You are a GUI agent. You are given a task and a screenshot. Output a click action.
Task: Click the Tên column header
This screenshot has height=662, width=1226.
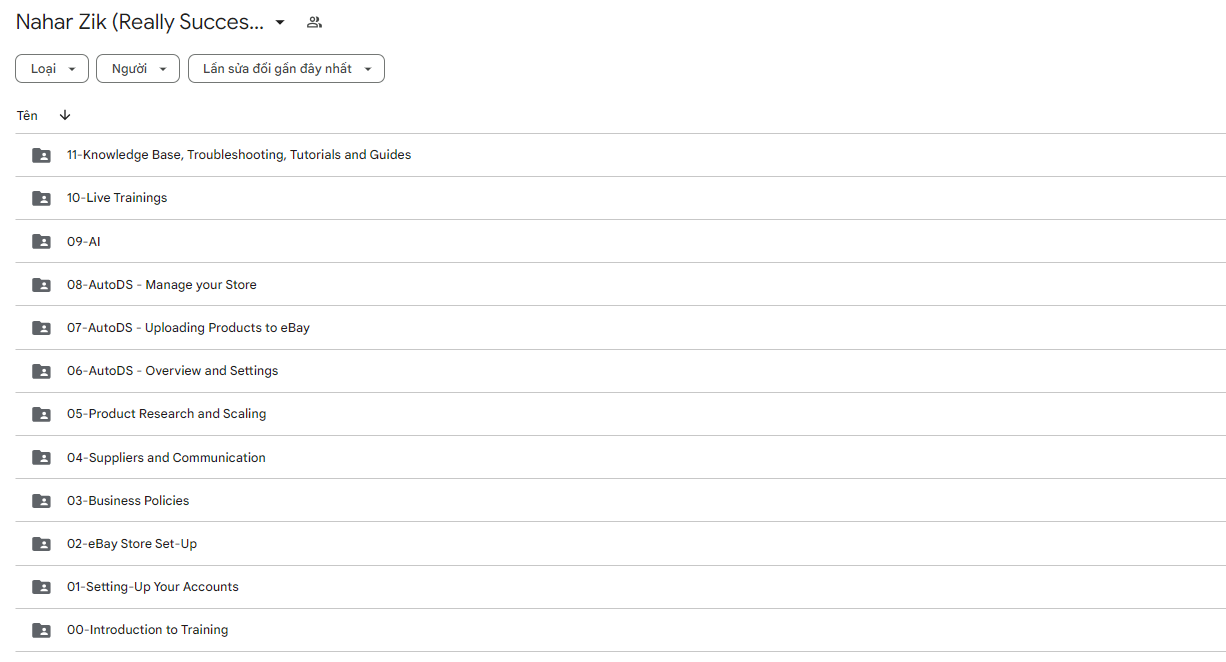pos(27,116)
